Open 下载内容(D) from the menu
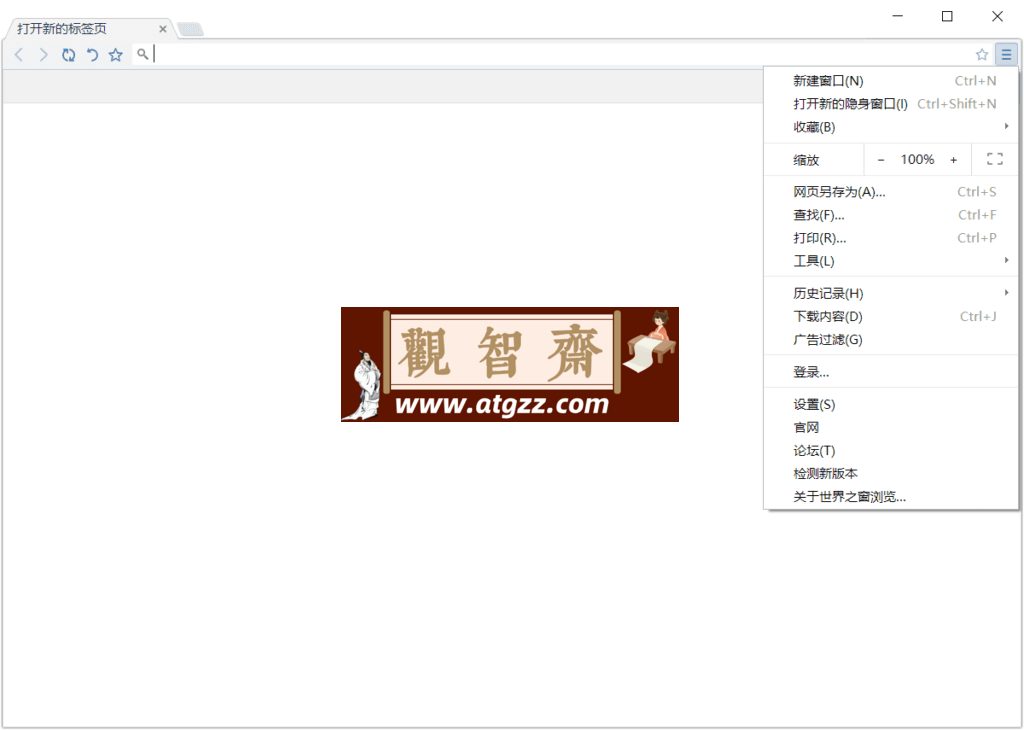The height and width of the screenshot is (730, 1024). pyautogui.click(x=891, y=317)
